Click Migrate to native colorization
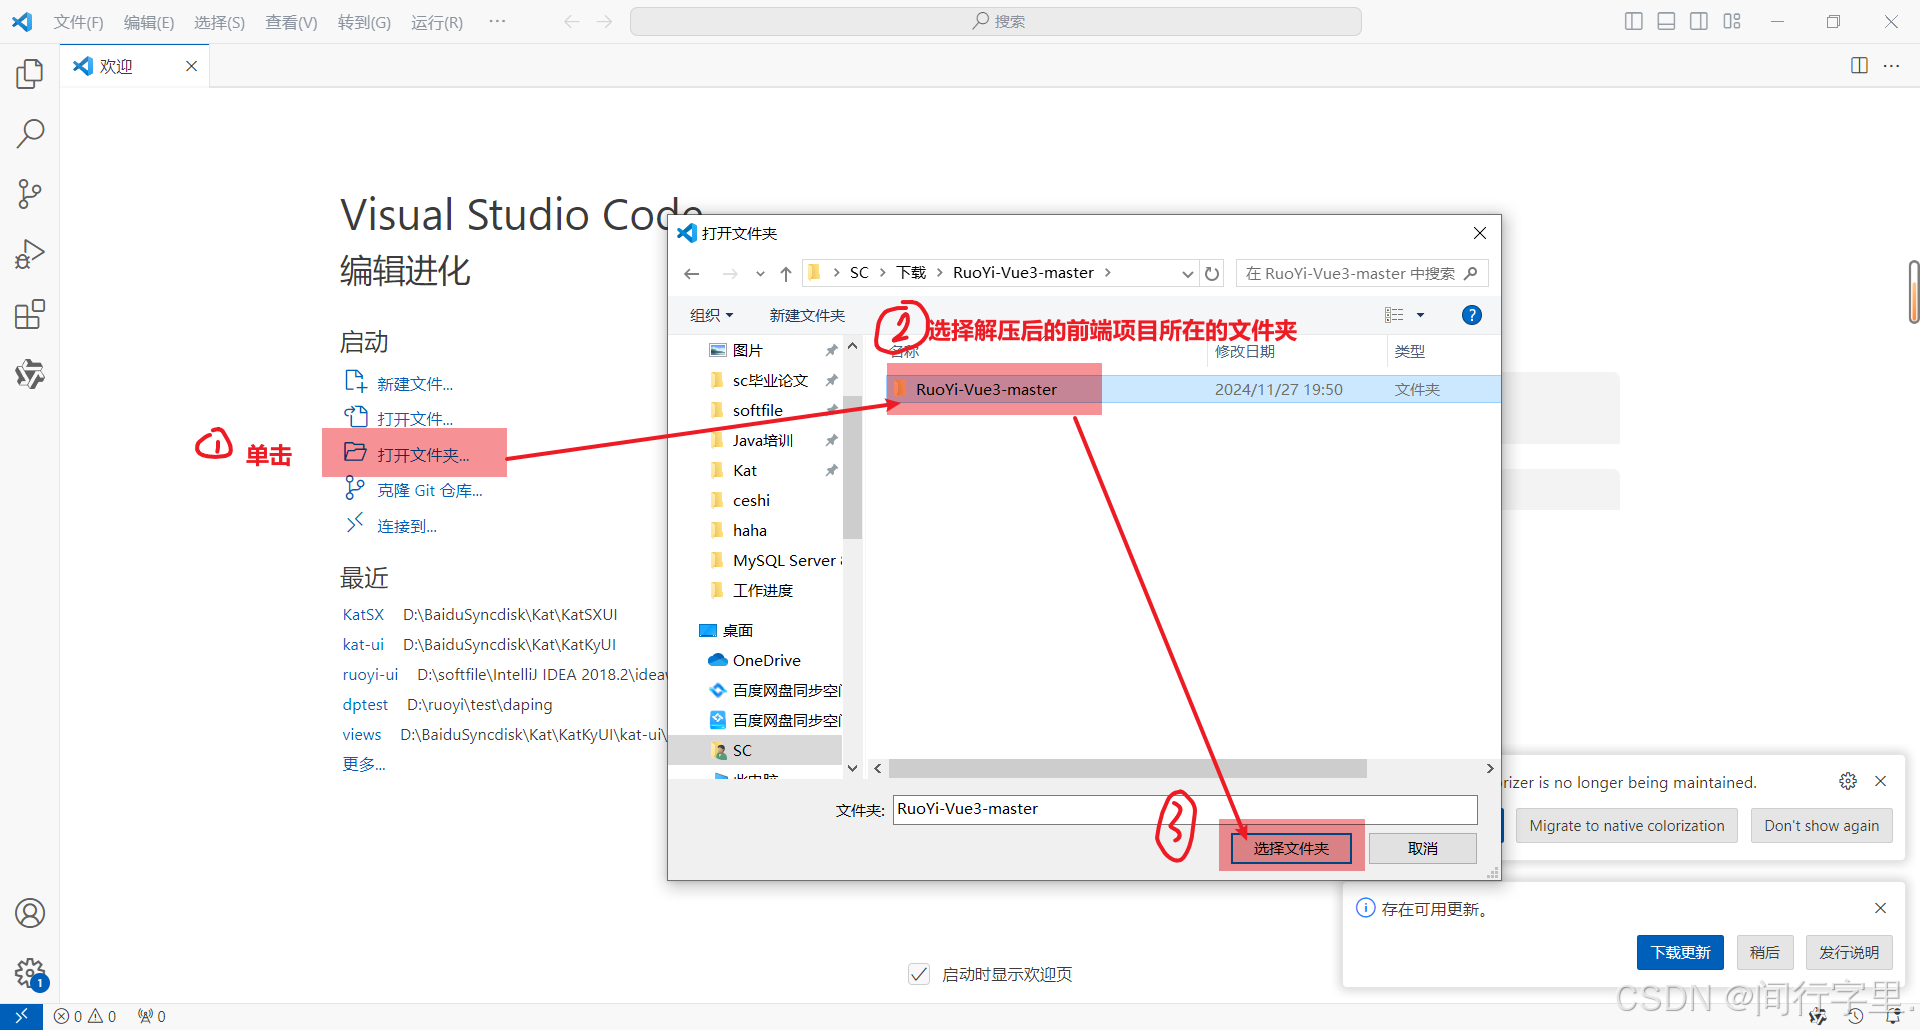 (x=1627, y=825)
